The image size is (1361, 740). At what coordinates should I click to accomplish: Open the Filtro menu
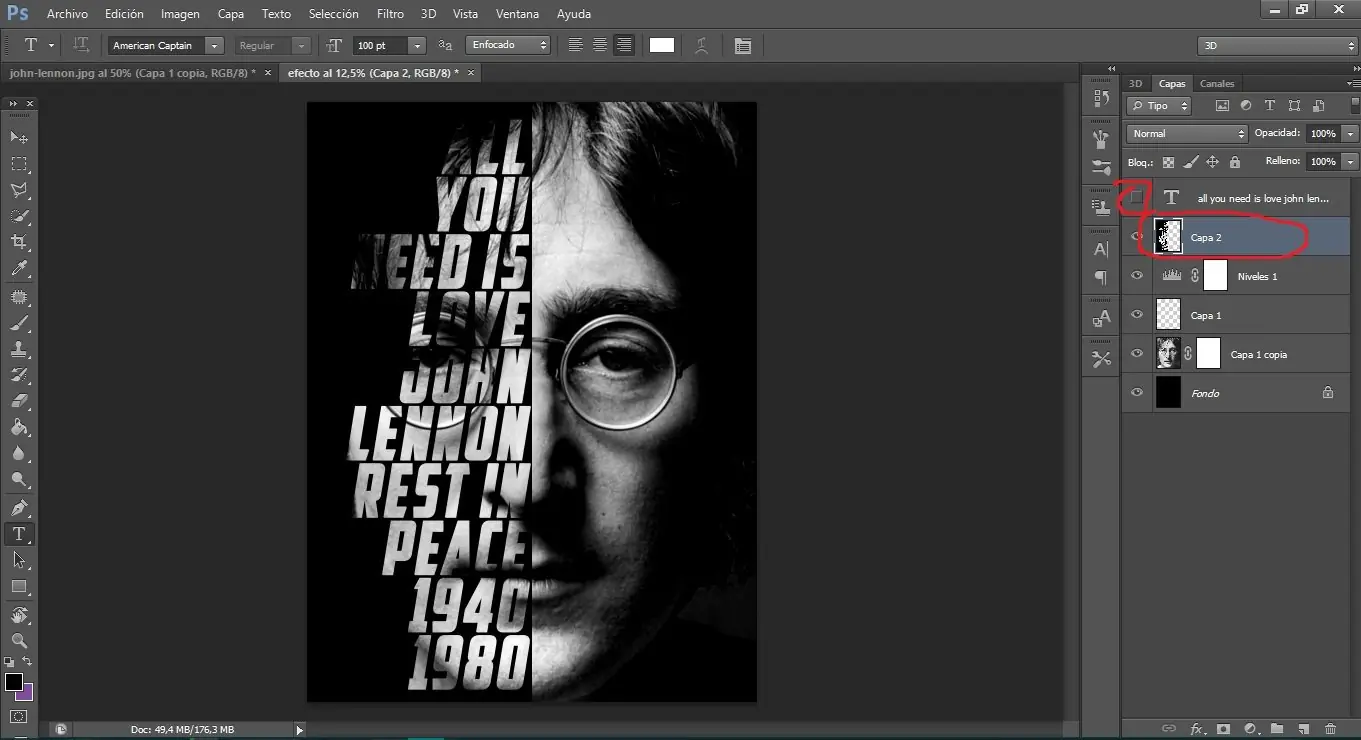point(390,13)
